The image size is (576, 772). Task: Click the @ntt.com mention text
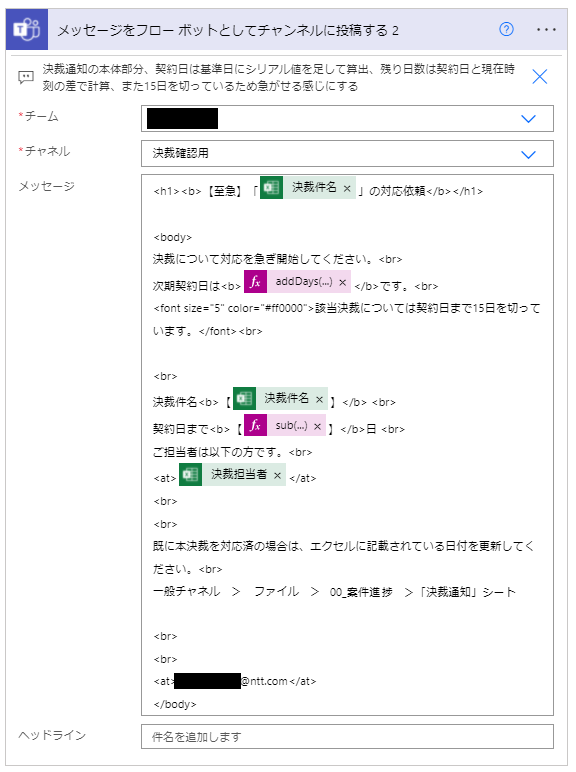264,681
